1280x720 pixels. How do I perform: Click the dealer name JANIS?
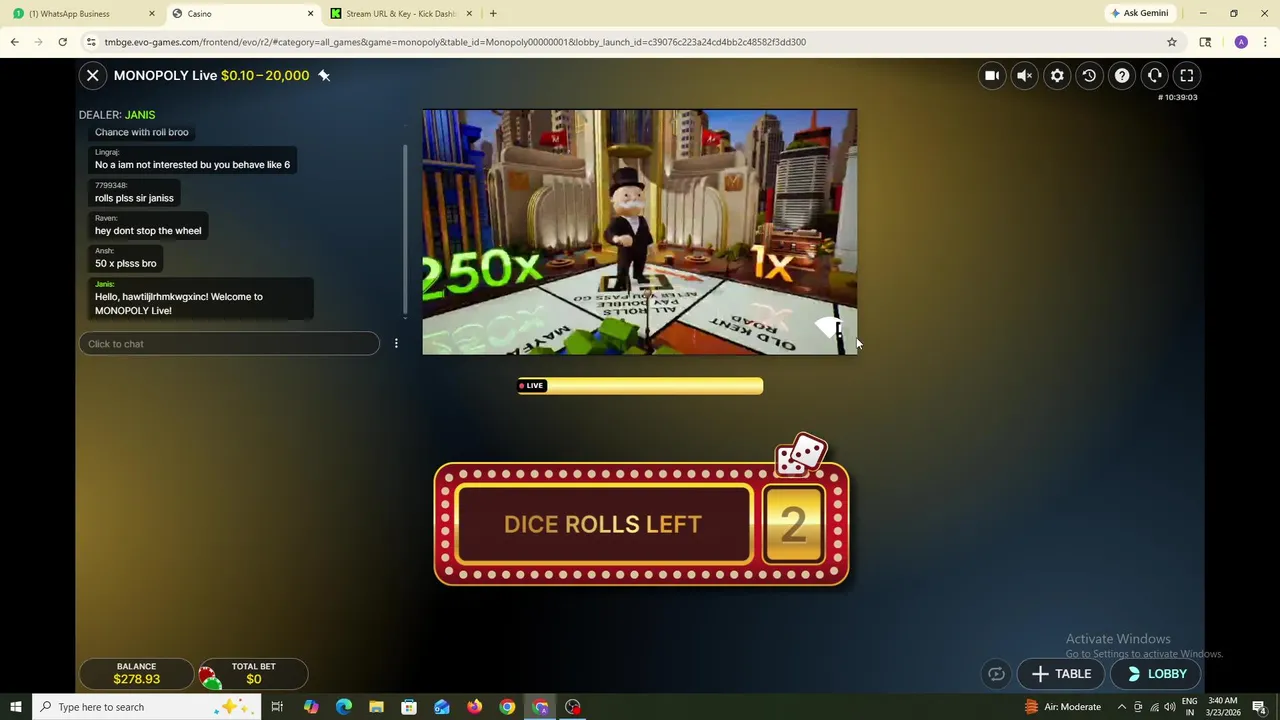coord(140,115)
